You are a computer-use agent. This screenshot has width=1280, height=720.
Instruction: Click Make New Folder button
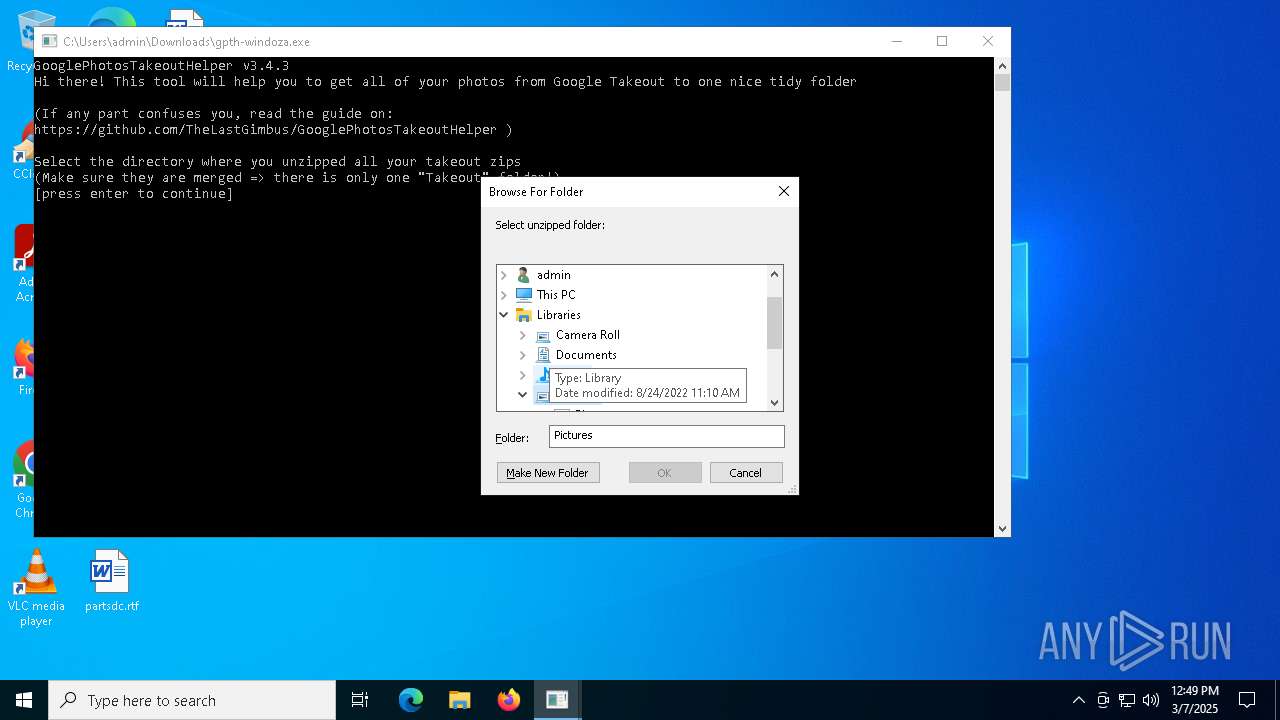click(x=548, y=473)
